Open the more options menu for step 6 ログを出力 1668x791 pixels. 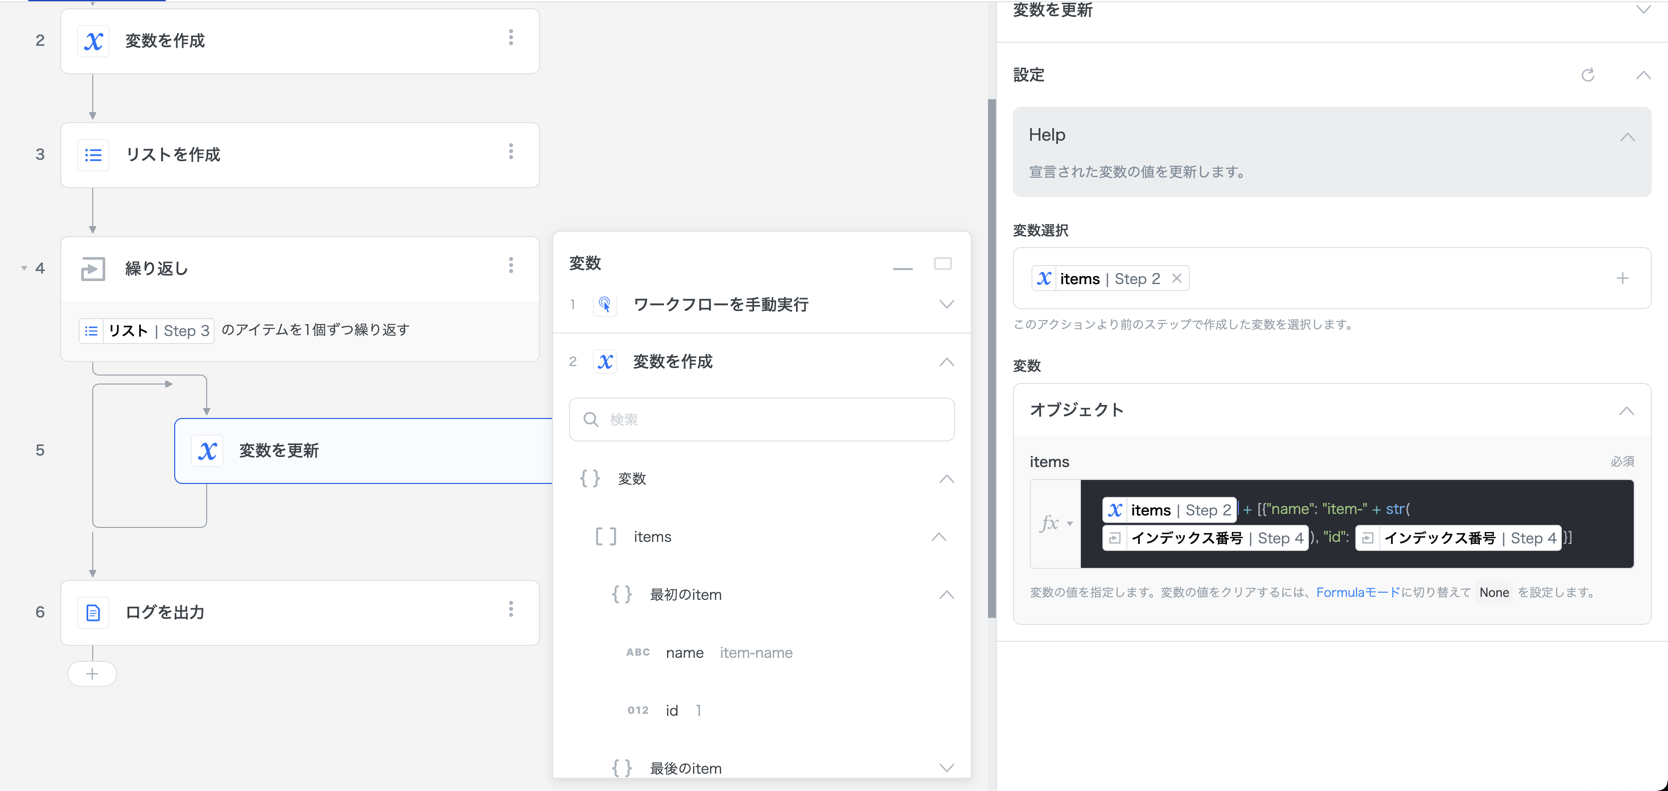tap(511, 609)
